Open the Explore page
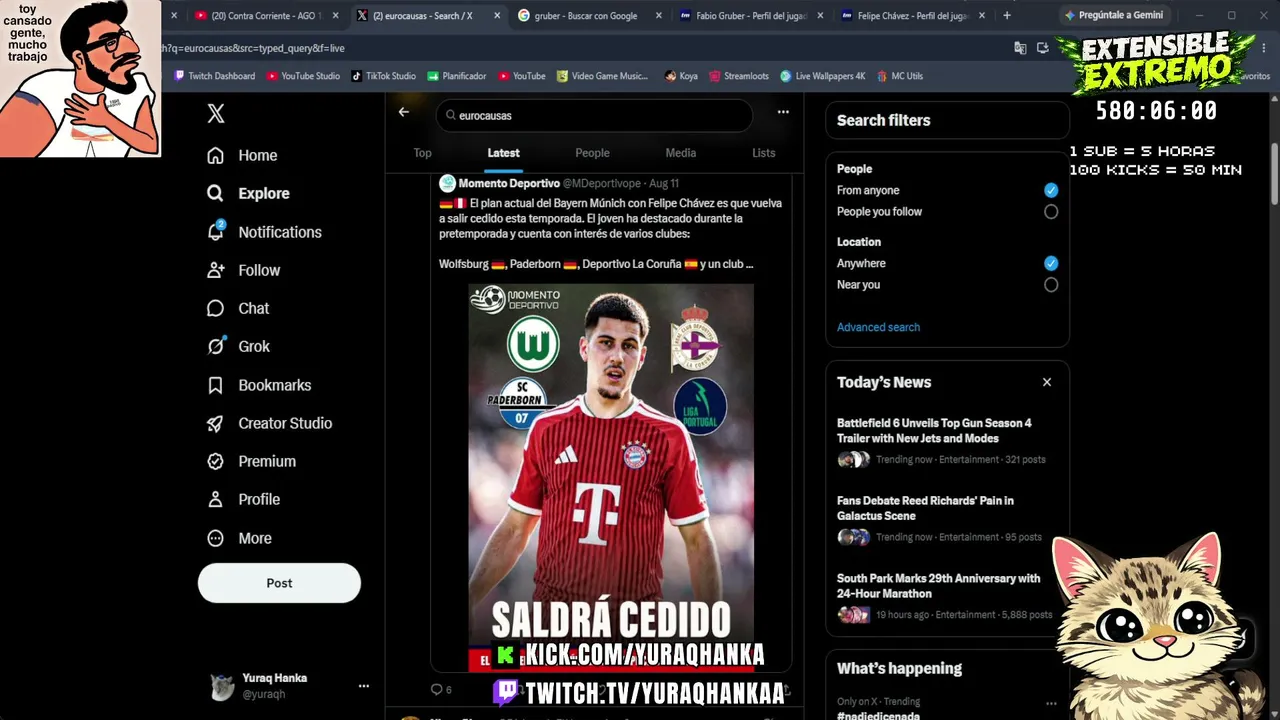1280x720 pixels. [248, 194]
